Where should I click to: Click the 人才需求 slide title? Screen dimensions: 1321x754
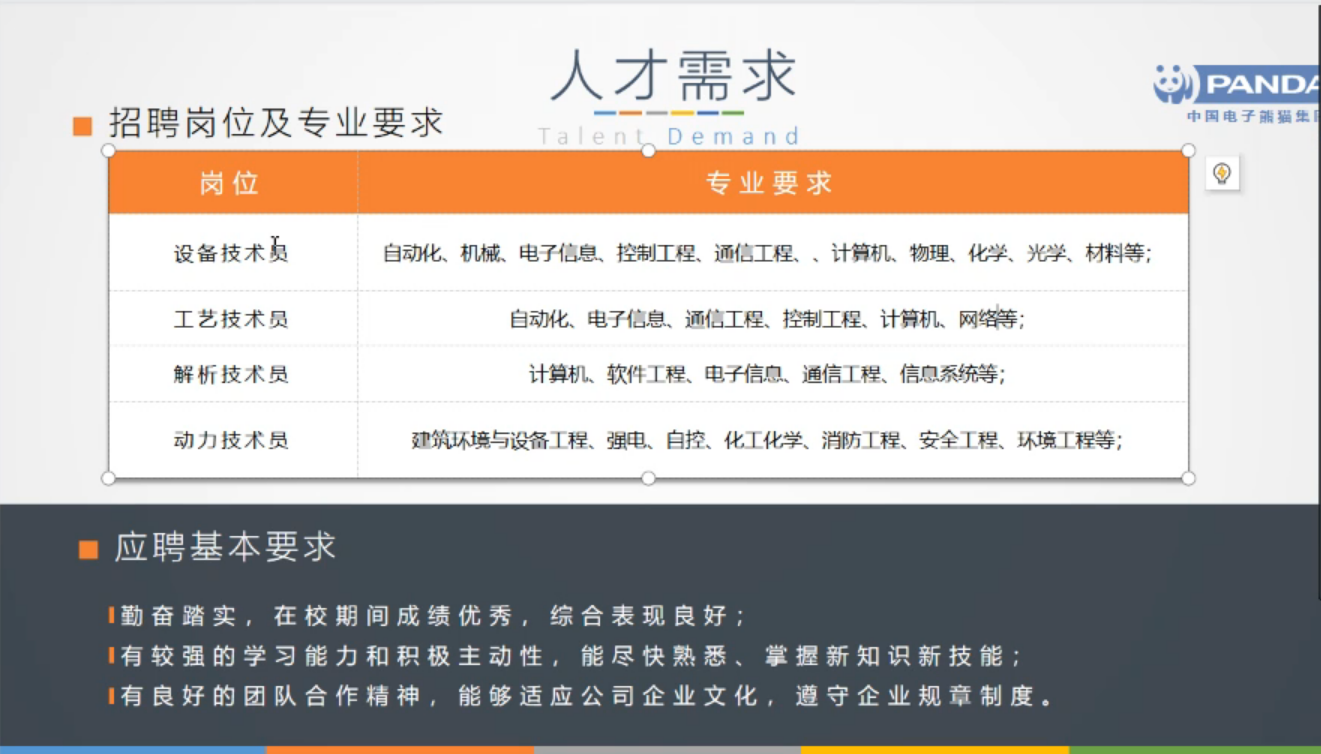click(x=673, y=76)
